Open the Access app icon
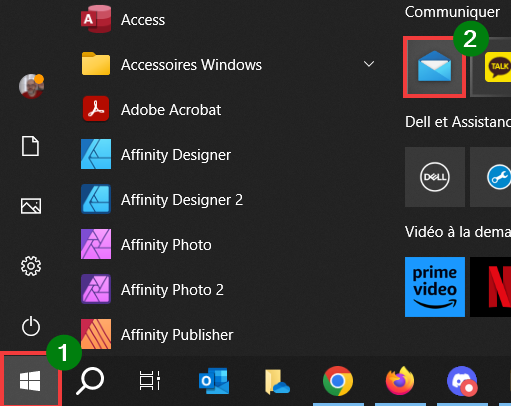511x406 pixels. pos(96,19)
